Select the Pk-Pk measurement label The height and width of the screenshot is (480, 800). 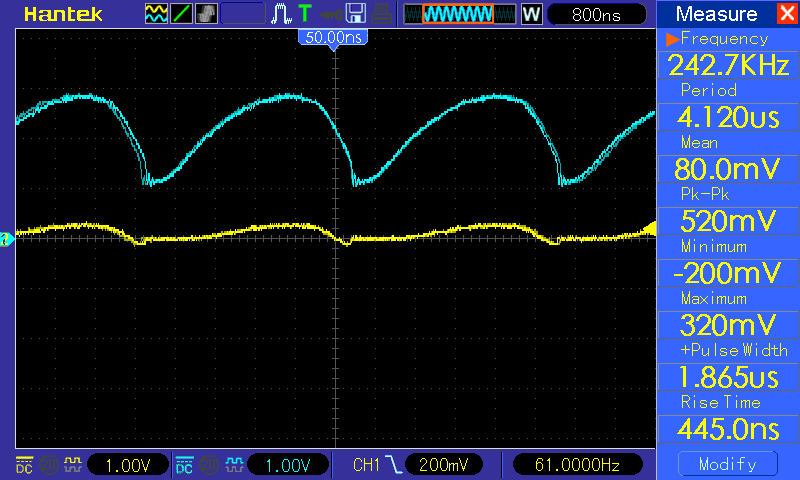[705, 194]
